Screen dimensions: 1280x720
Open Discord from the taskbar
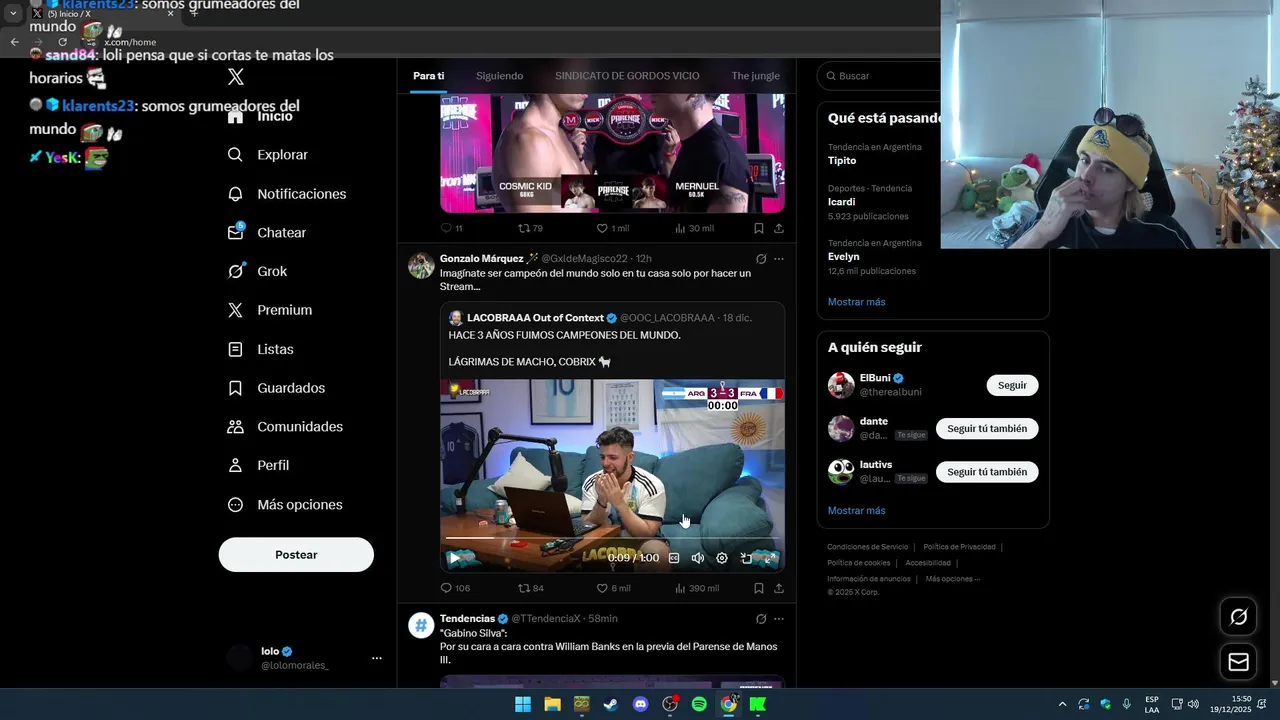[641, 704]
